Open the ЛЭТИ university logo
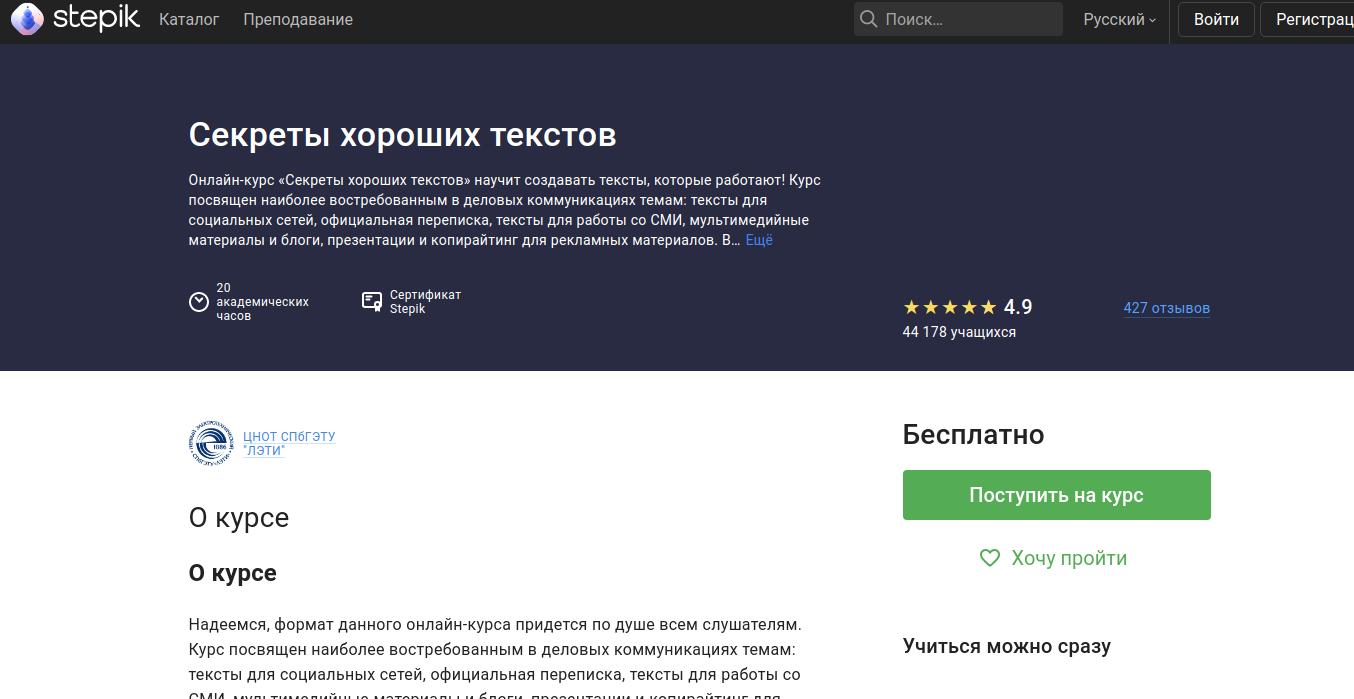Screen dimensions: 1354x699 (211, 443)
